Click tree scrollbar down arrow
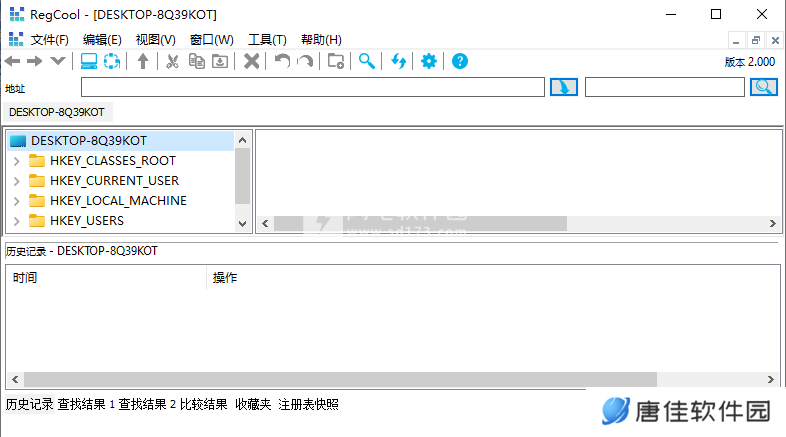This screenshot has height=437, width=786. tap(243, 224)
